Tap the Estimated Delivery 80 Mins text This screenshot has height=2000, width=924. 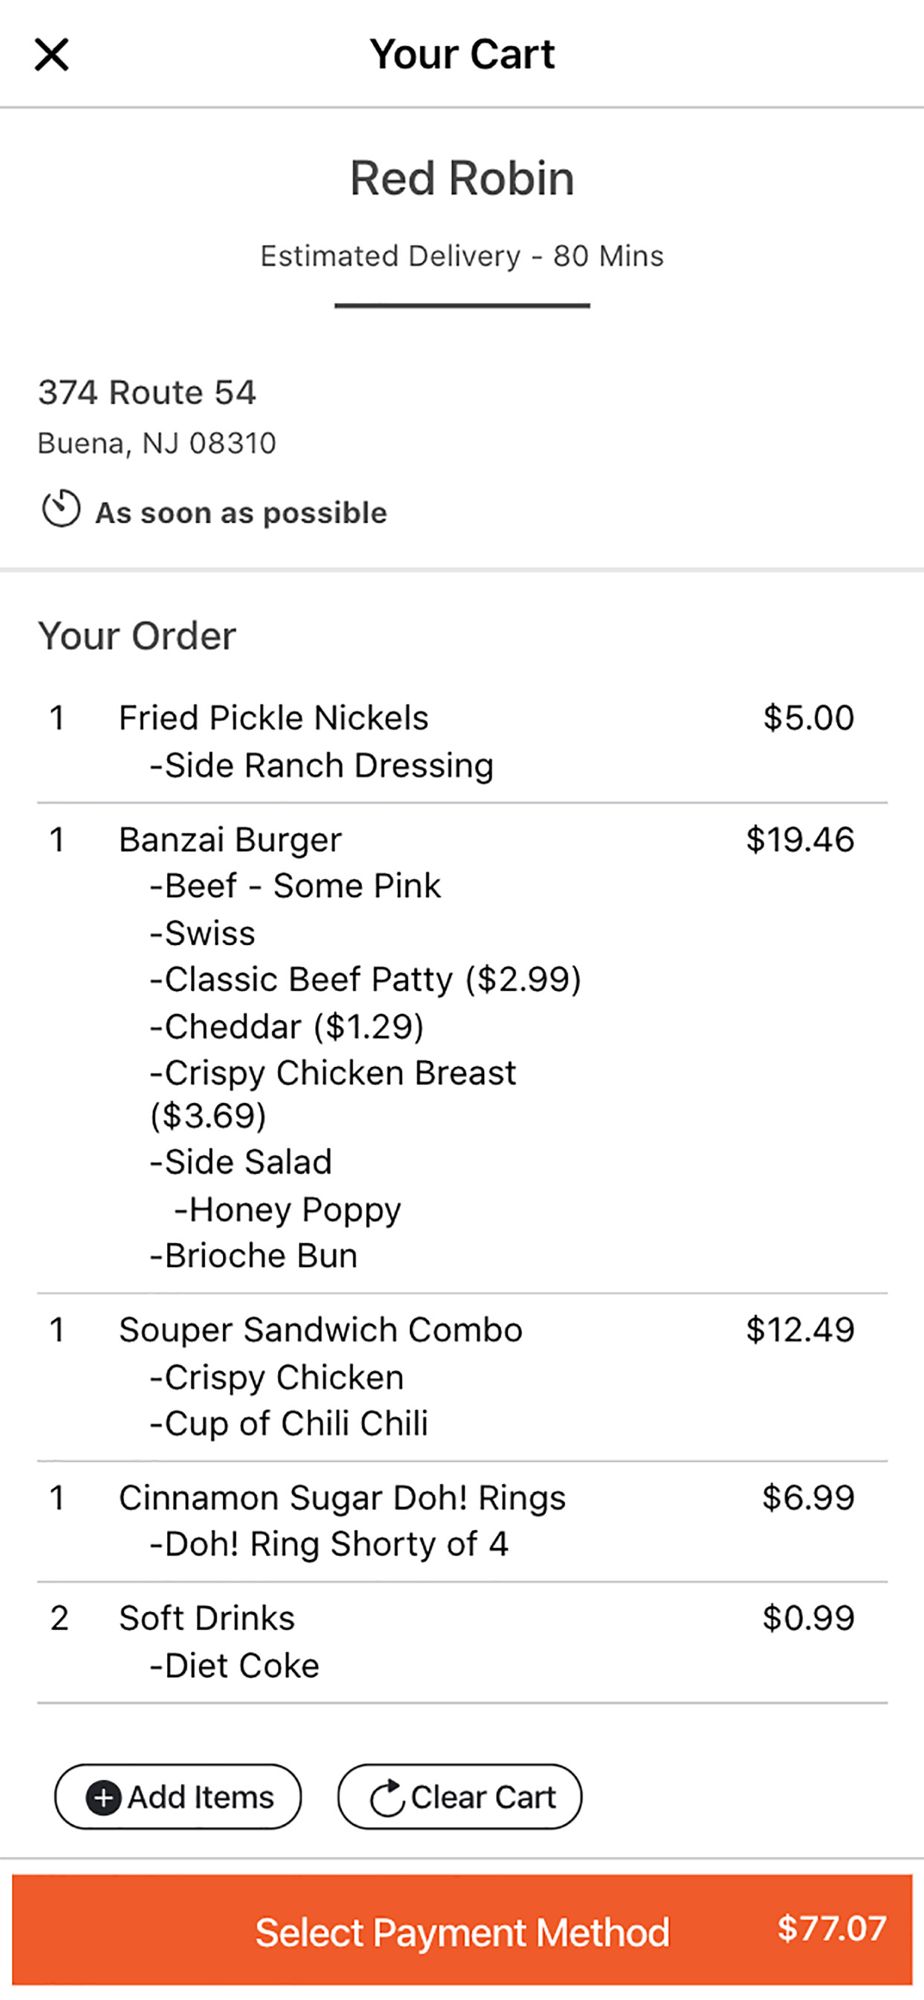(462, 256)
